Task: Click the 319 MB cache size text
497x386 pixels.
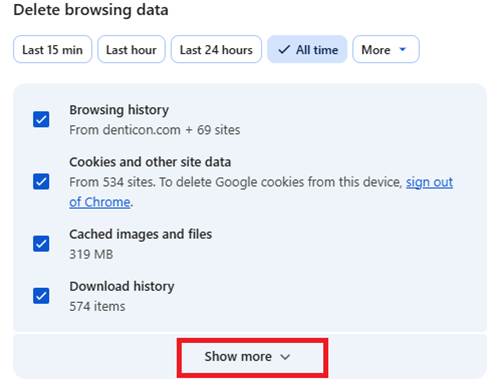Action: tap(91, 254)
